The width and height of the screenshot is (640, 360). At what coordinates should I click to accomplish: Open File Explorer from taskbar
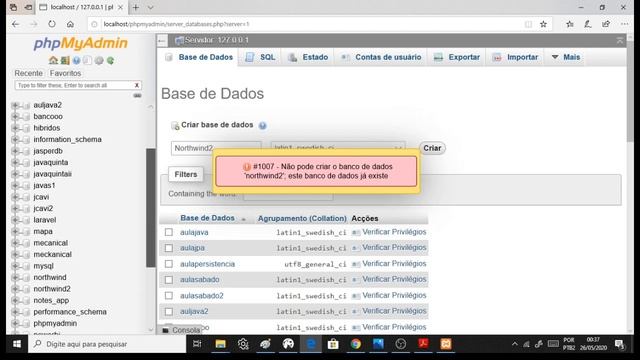pyautogui.click(x=220, y=344)
